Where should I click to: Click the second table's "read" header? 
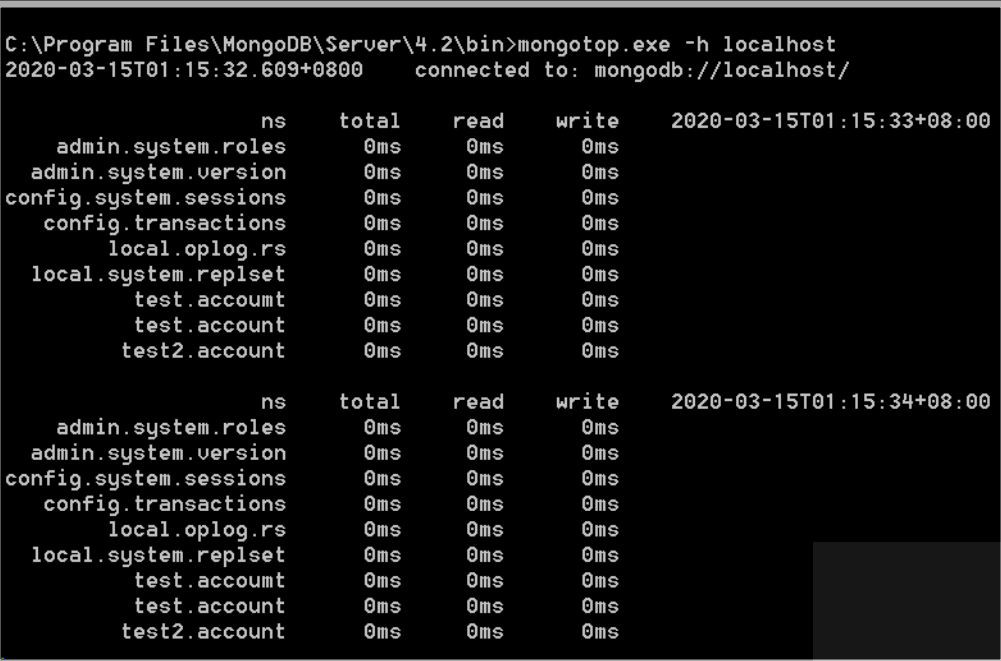[x=478, y=402]
